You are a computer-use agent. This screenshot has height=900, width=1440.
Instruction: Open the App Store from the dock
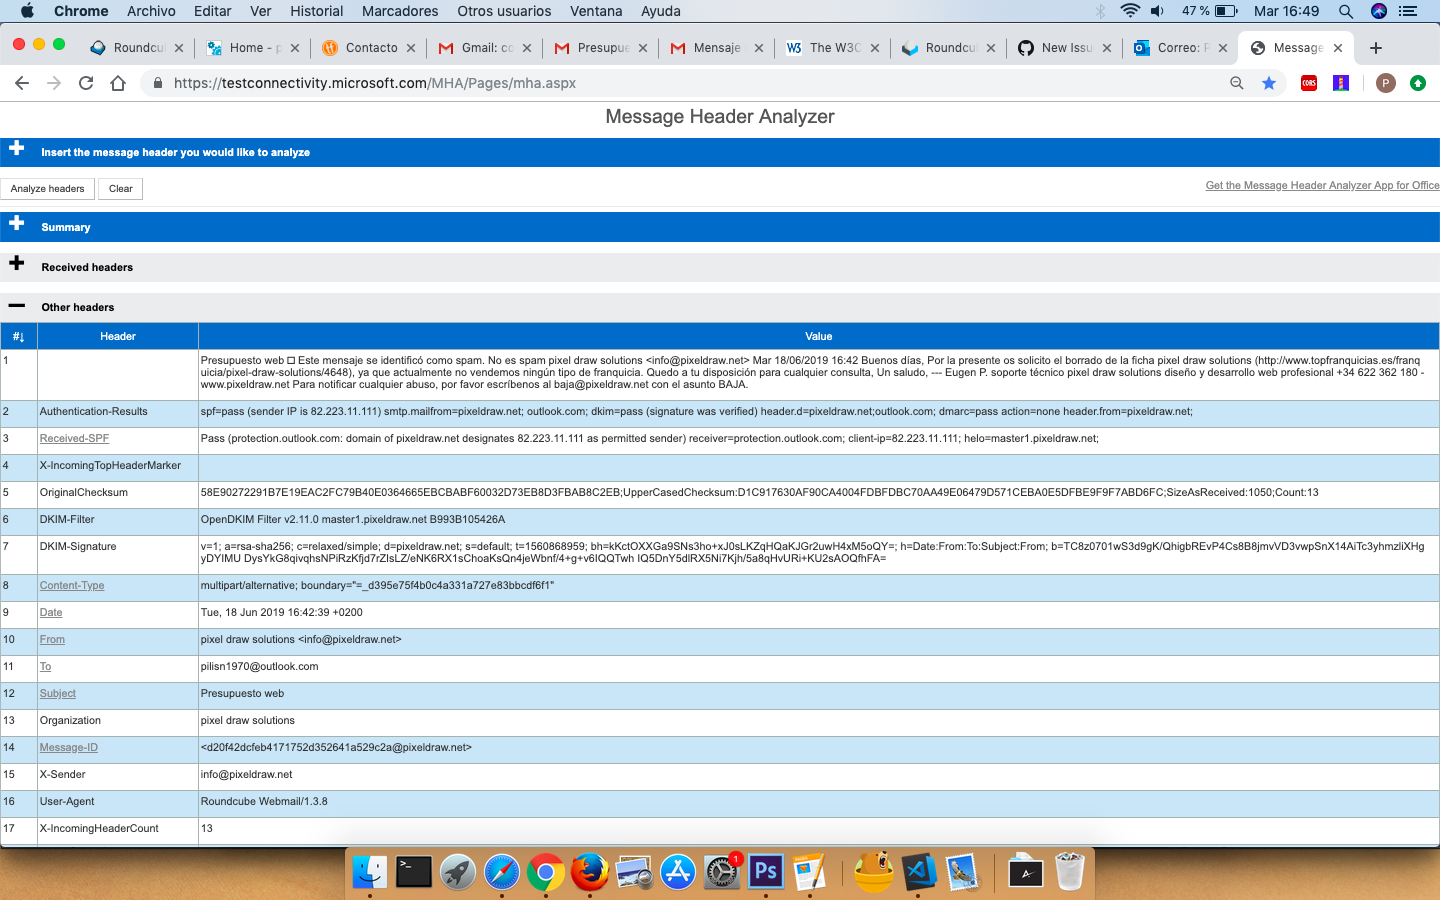coord(678,872)
